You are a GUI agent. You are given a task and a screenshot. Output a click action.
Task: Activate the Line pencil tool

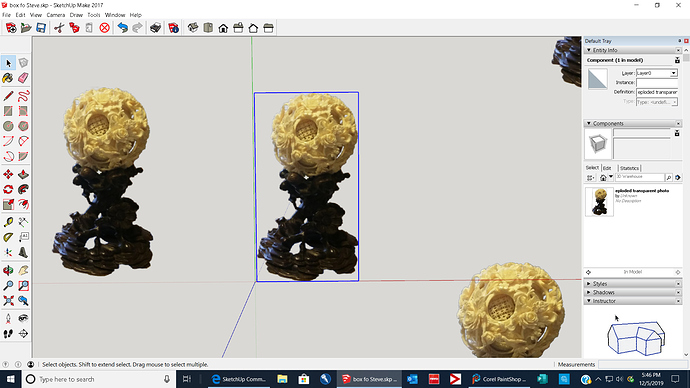point(8,96)
